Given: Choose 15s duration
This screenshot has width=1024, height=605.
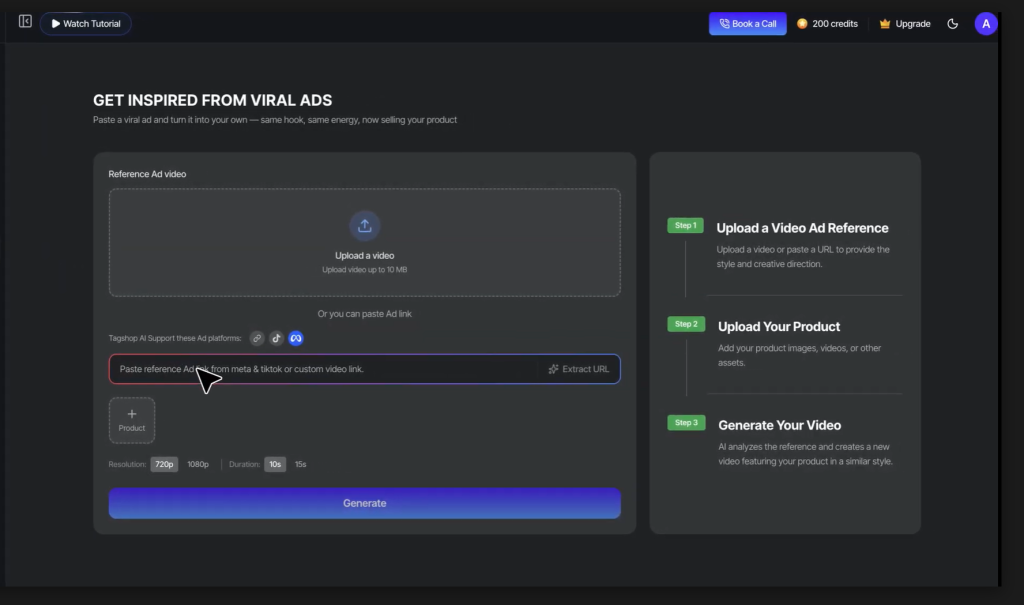Looking at the screenshot, I should [x=300, y=464].
